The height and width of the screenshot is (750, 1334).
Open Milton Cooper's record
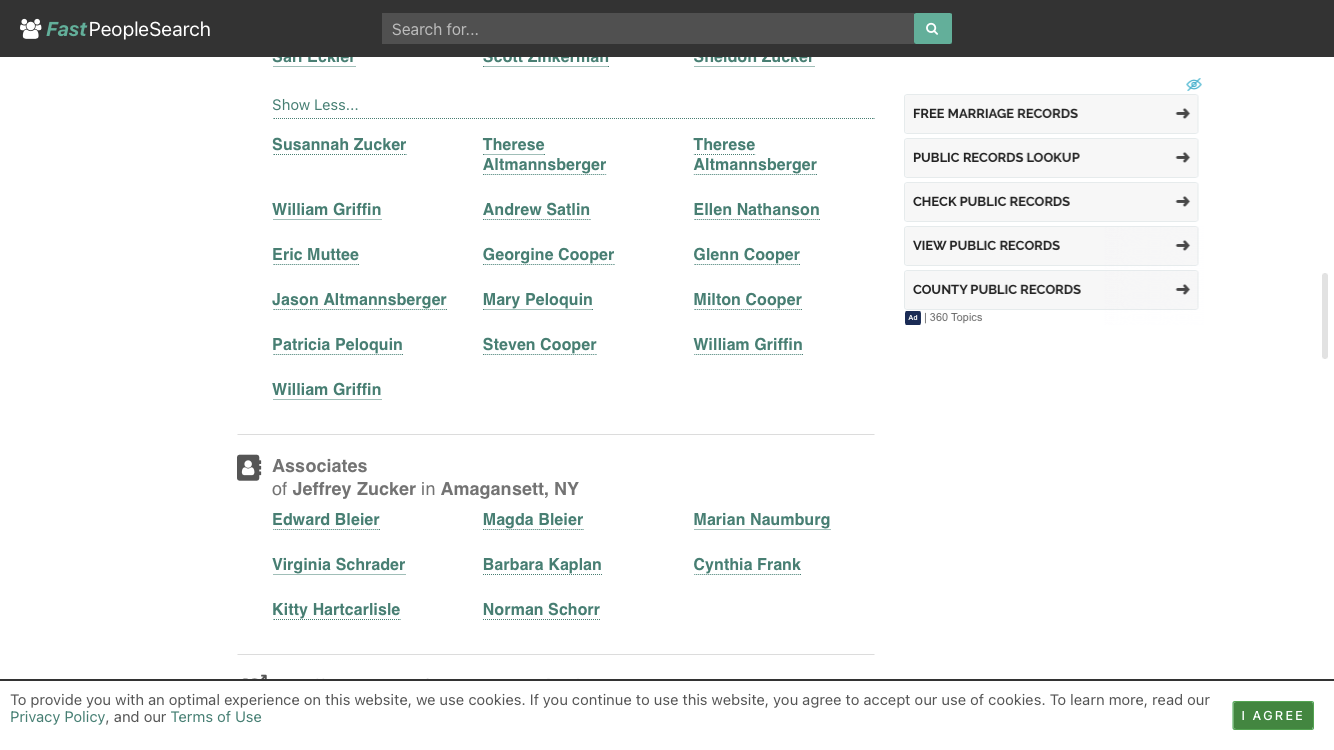(x=747, y=299)
